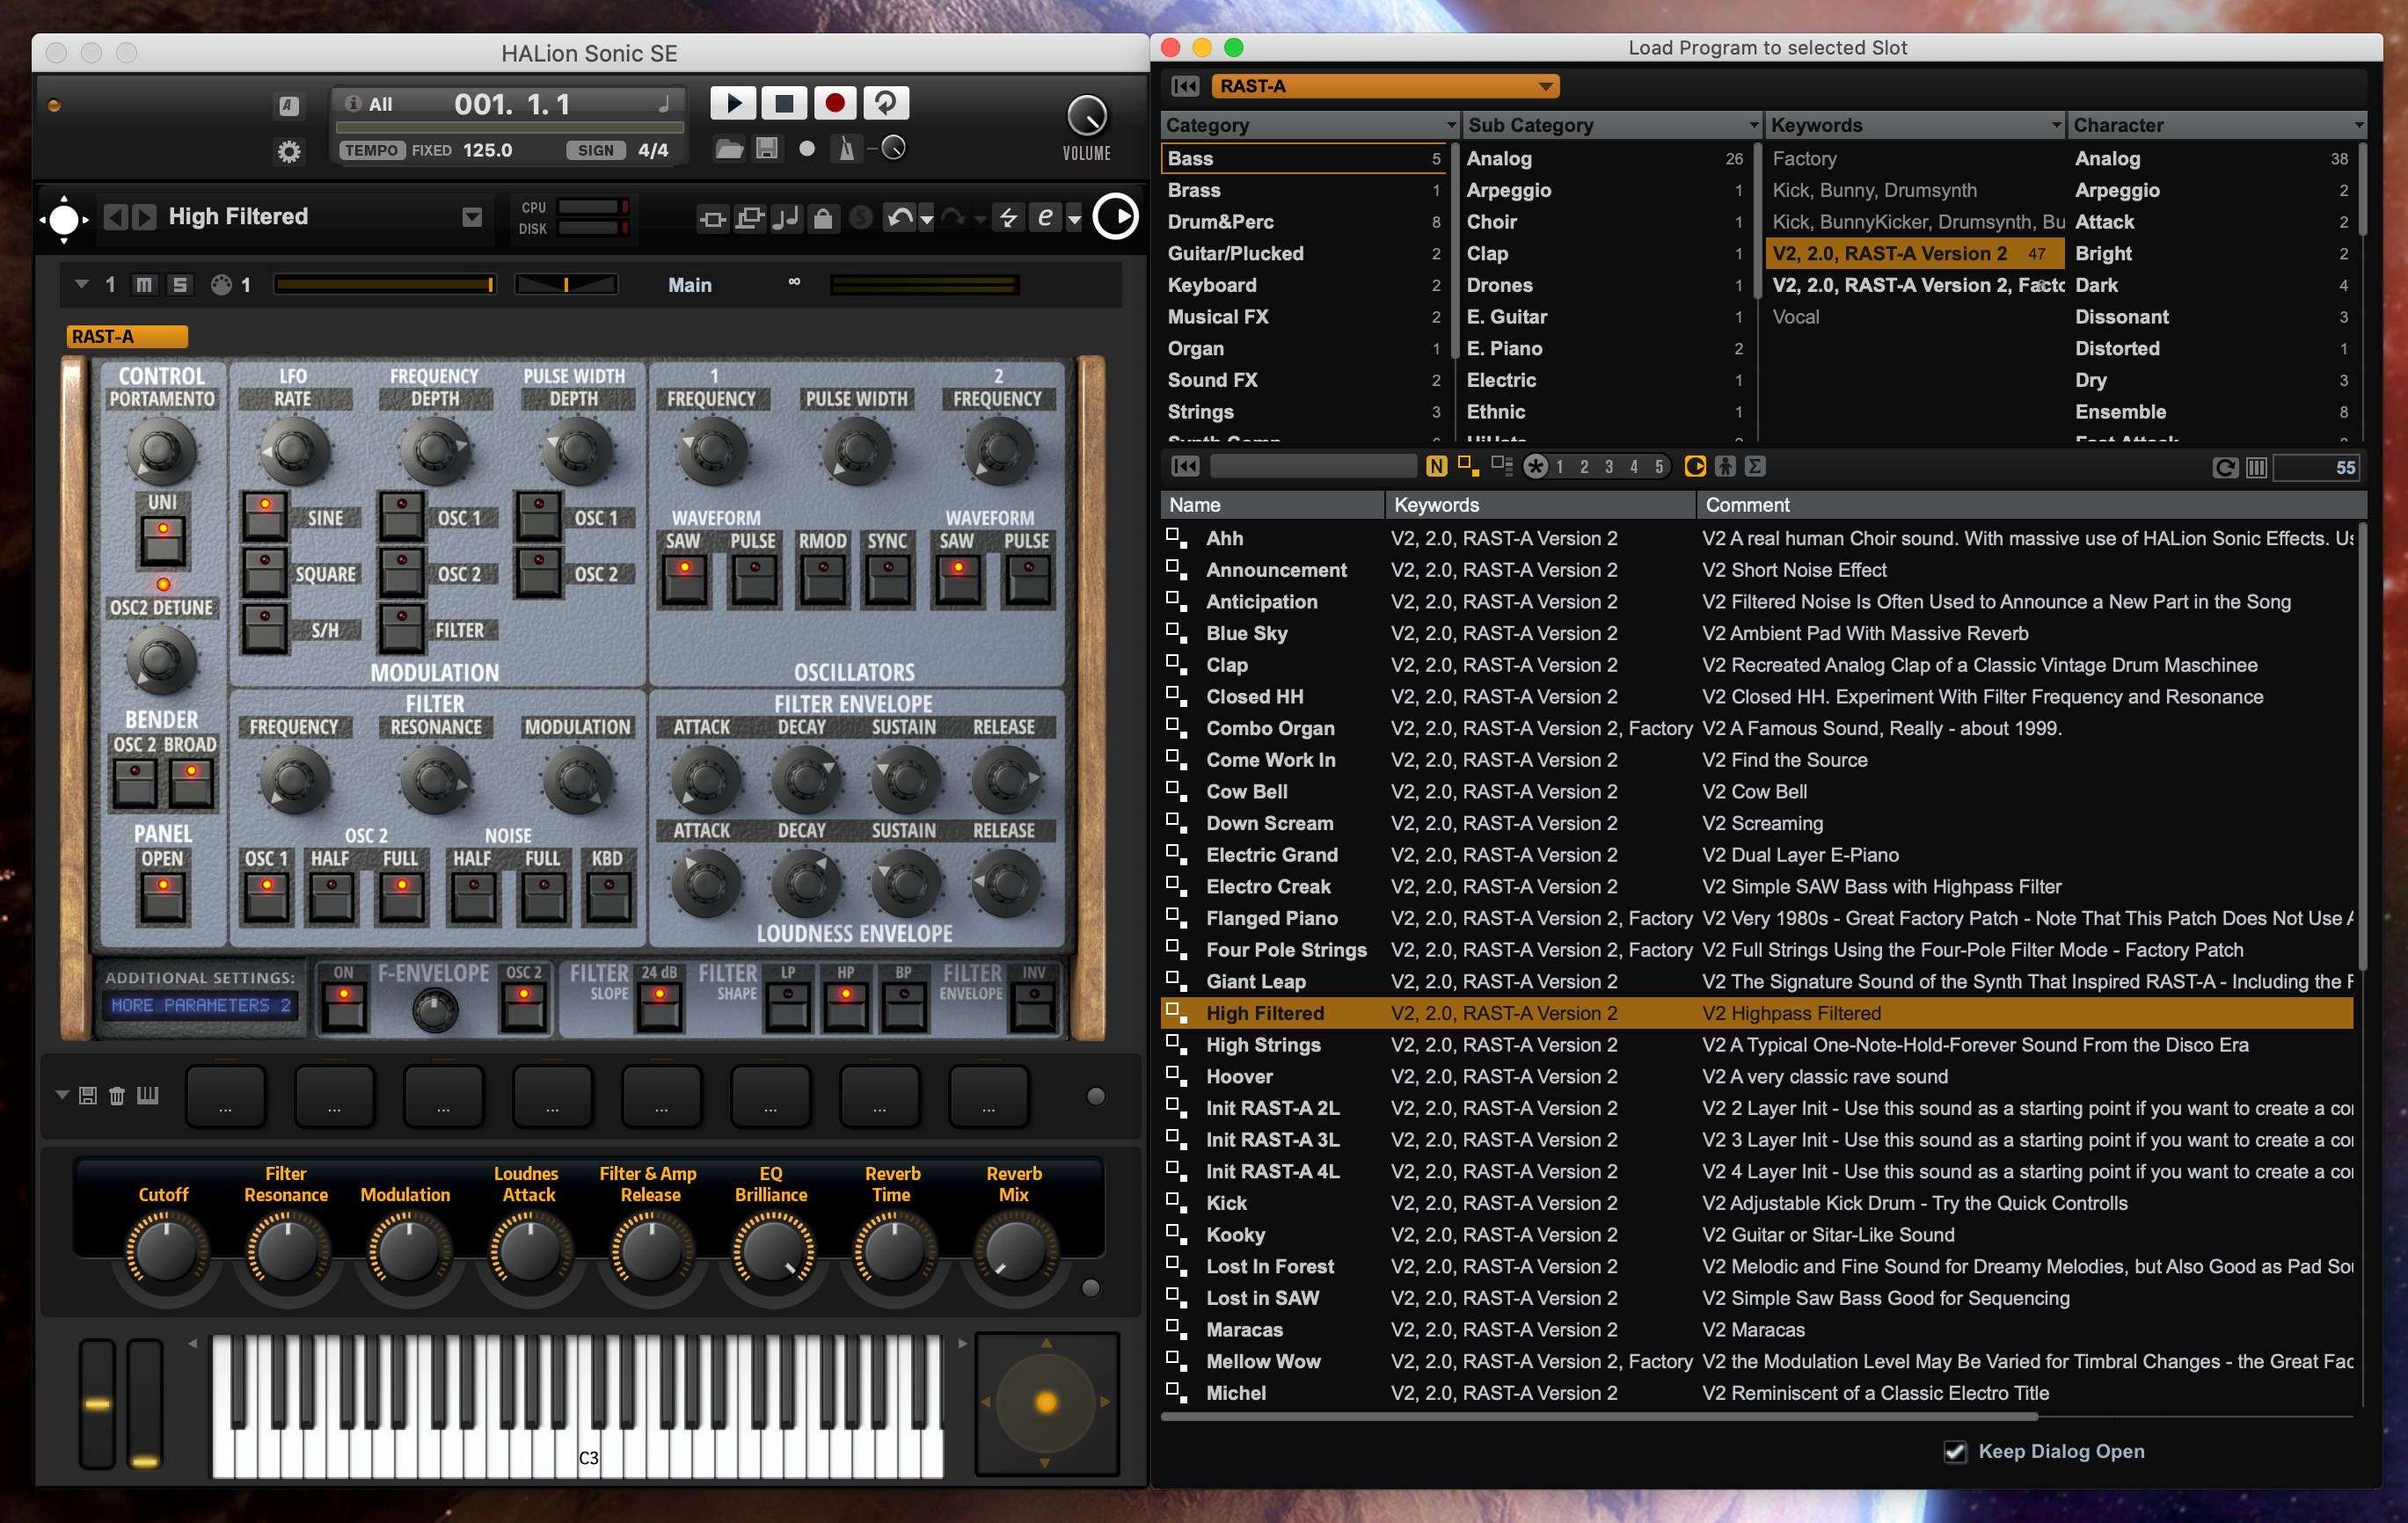Toggle the filter shape HP button
This screenshot has width=2408, height=1523.
pos(846,1005)
